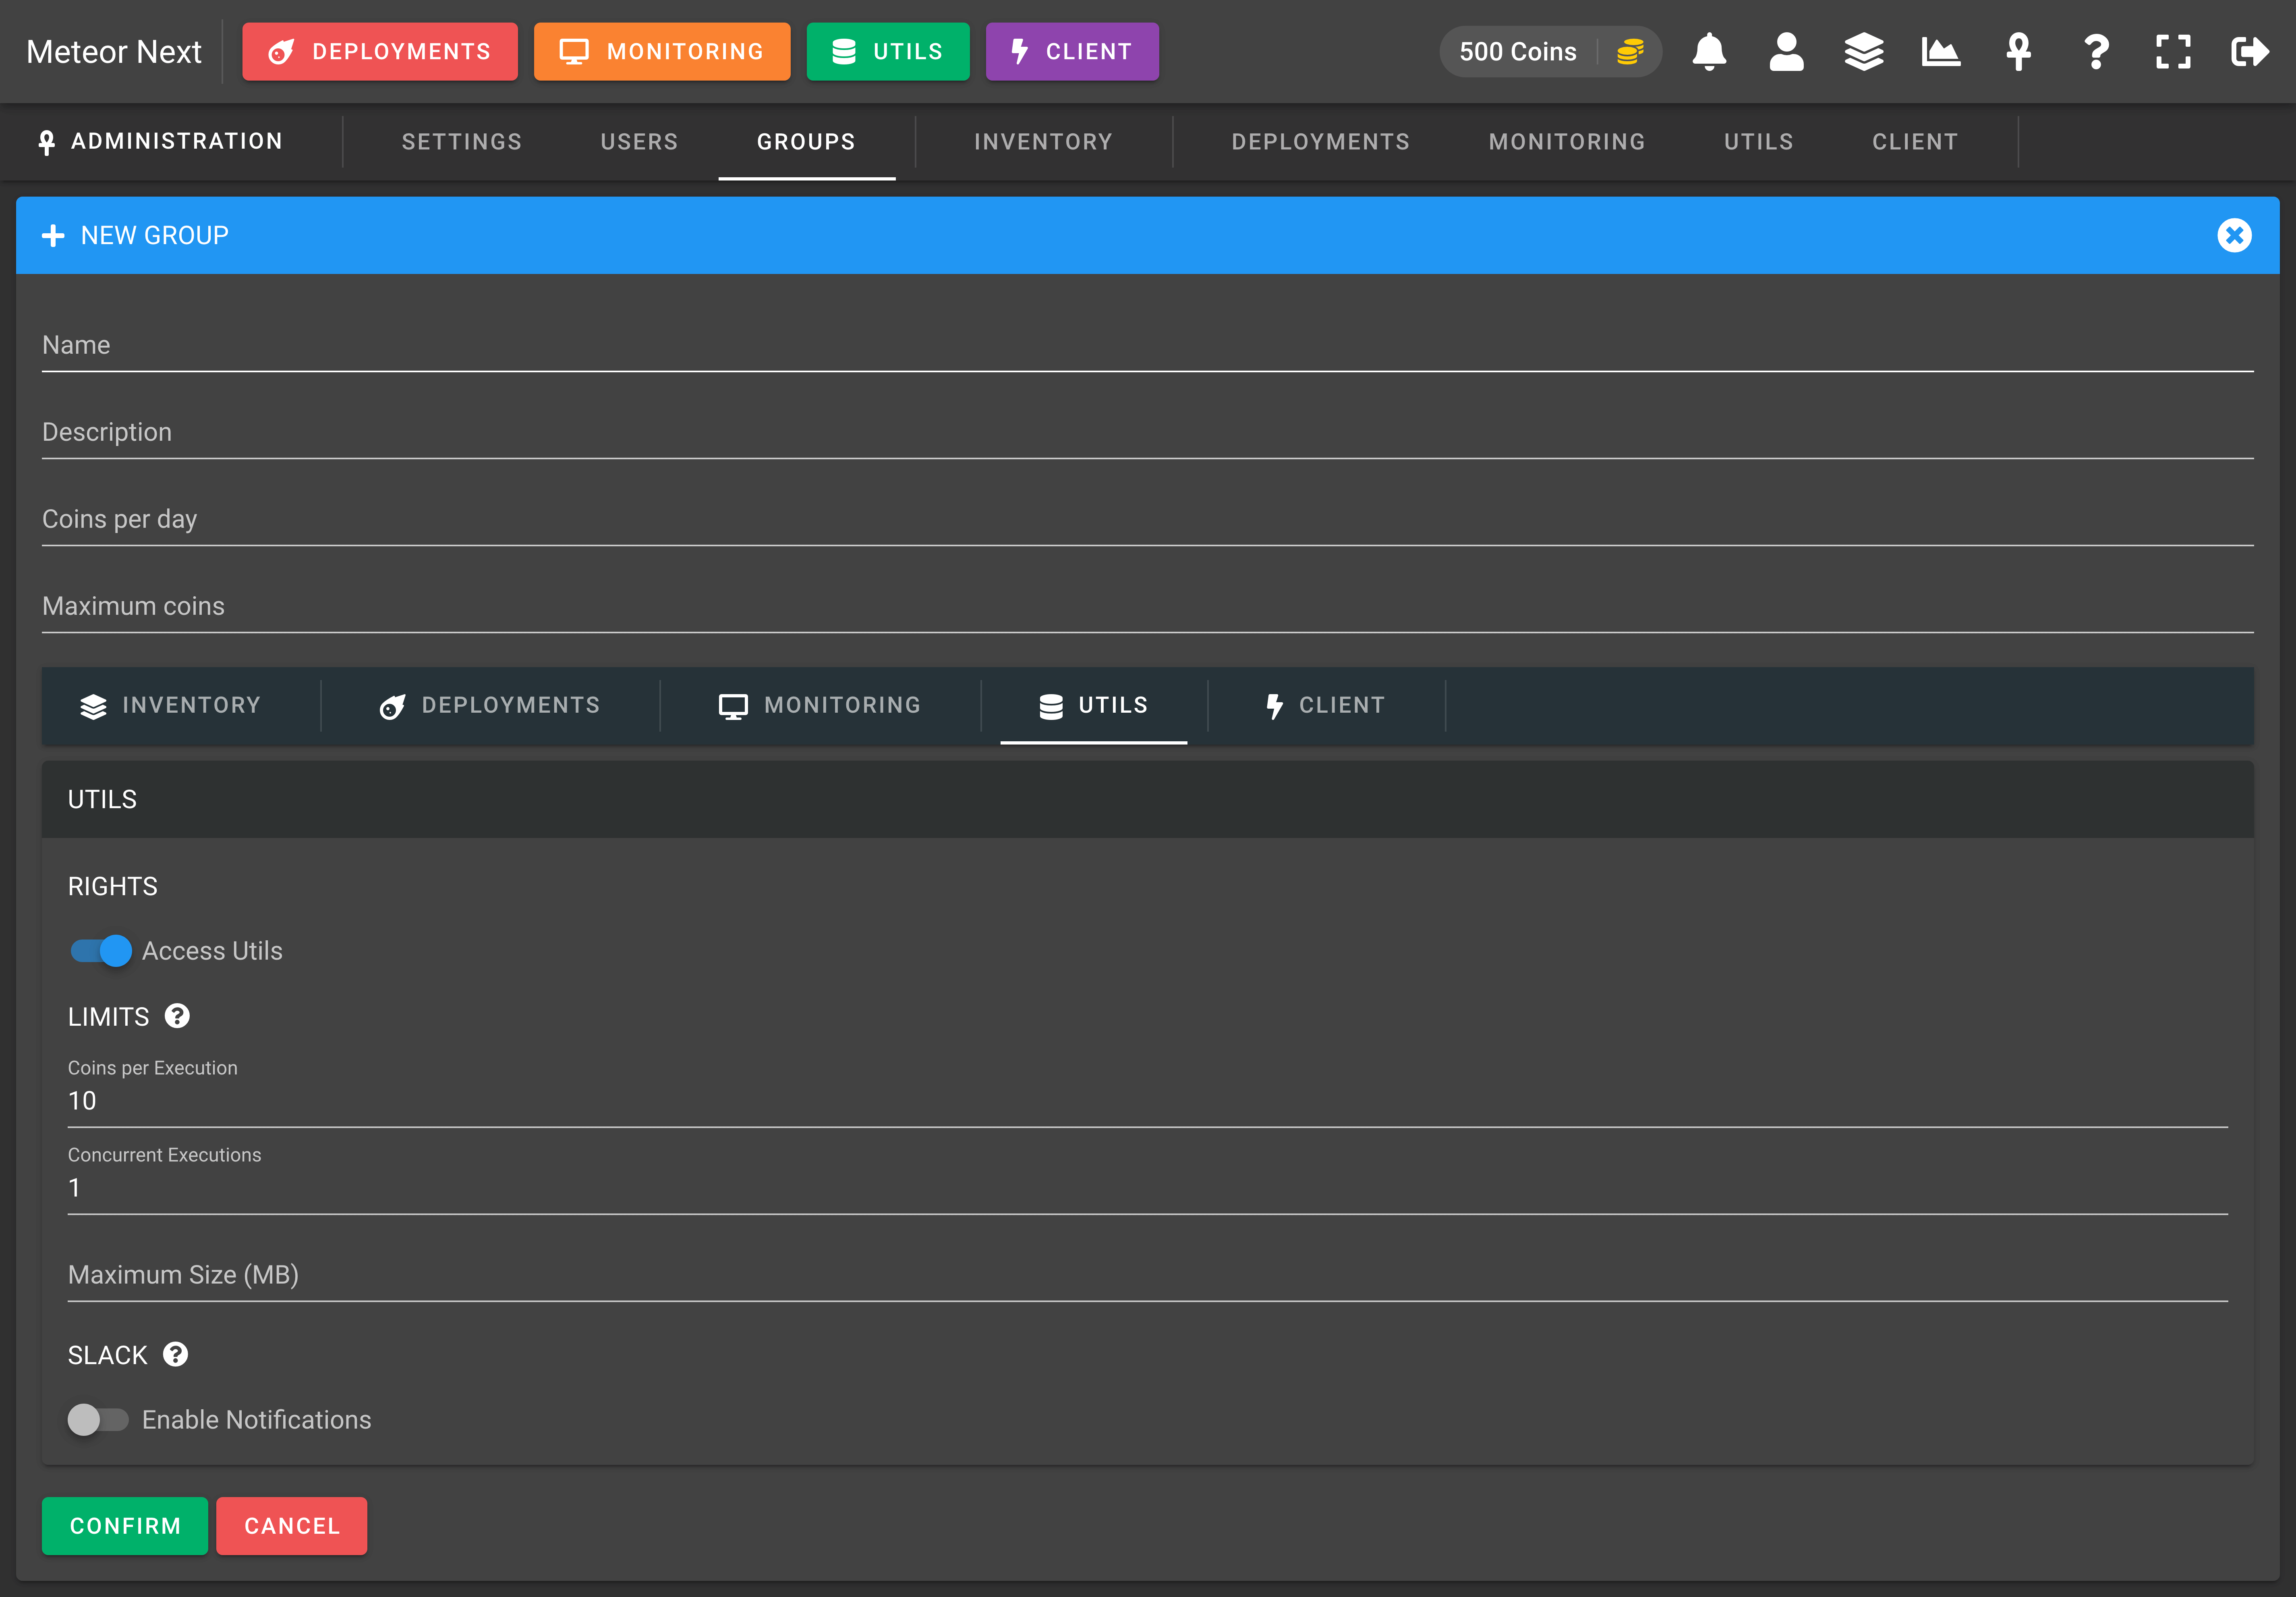The image size is (2296, 1597).
Task: Open help question mark icon in top bar
Action: 2096,52
